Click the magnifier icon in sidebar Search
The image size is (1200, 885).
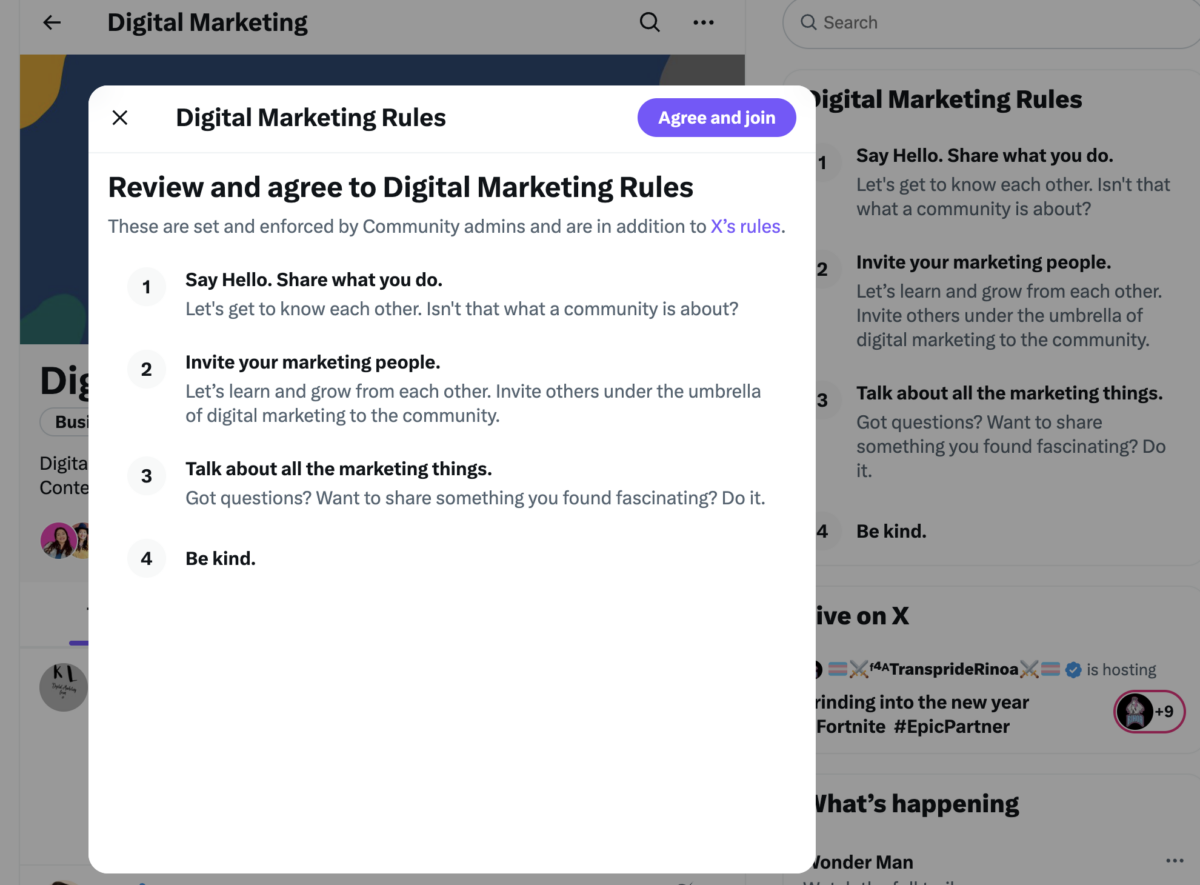pos(808,22)
